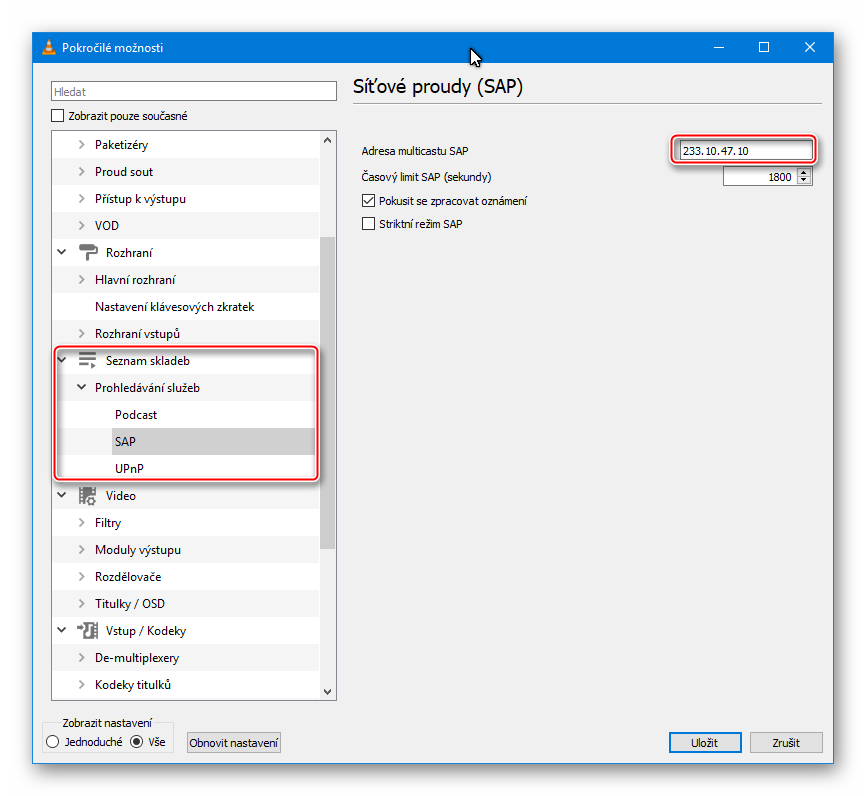Click the Uložit button
The width and height of the screenshot is (866, 796).
coord(705,742)
